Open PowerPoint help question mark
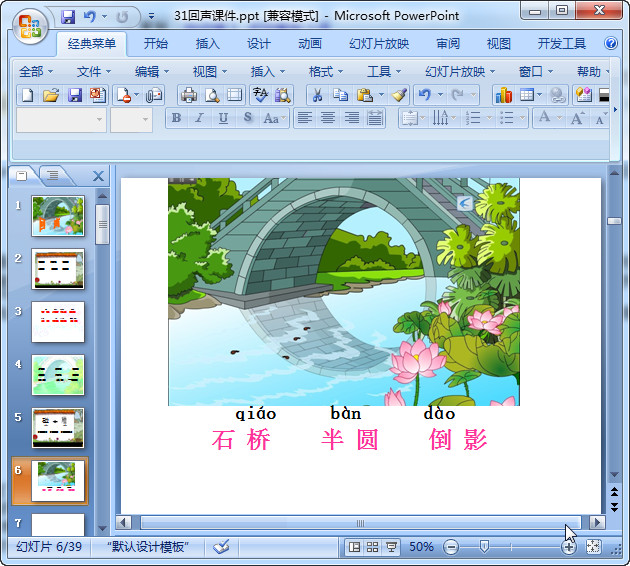630x566 pixels. click(x=611, y=43)
